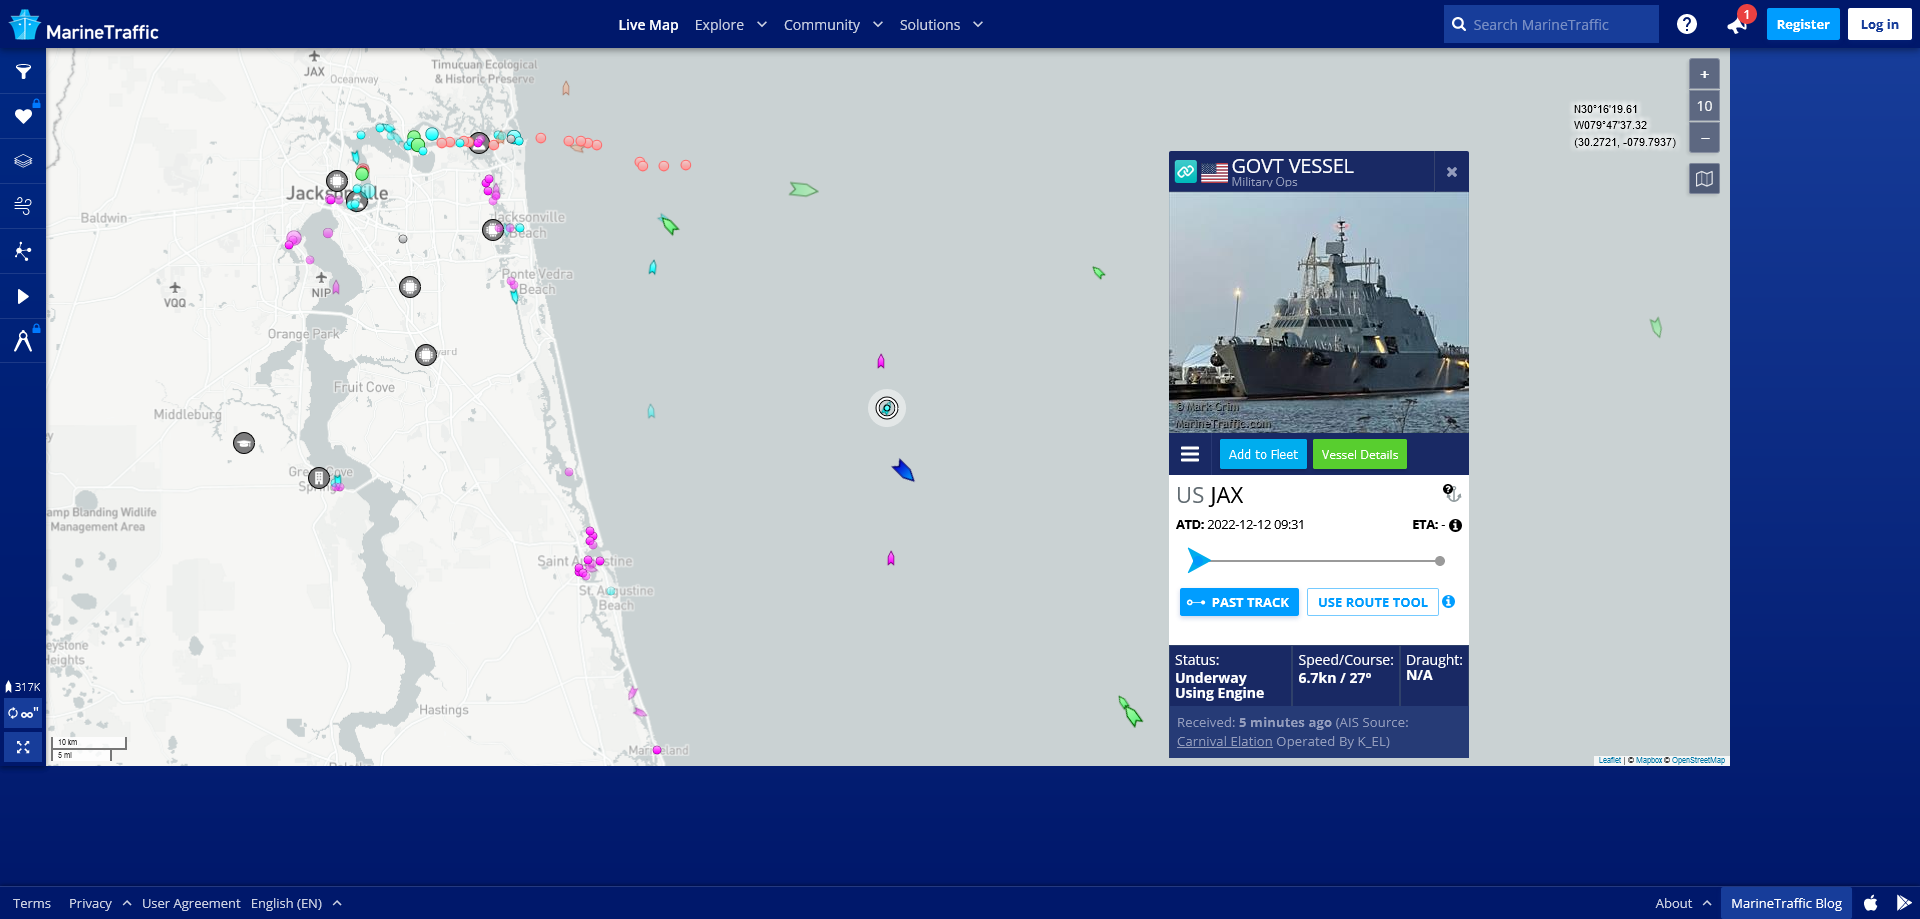Open the map layers icon
1920x919 pixels.
(x=23, y=161)
